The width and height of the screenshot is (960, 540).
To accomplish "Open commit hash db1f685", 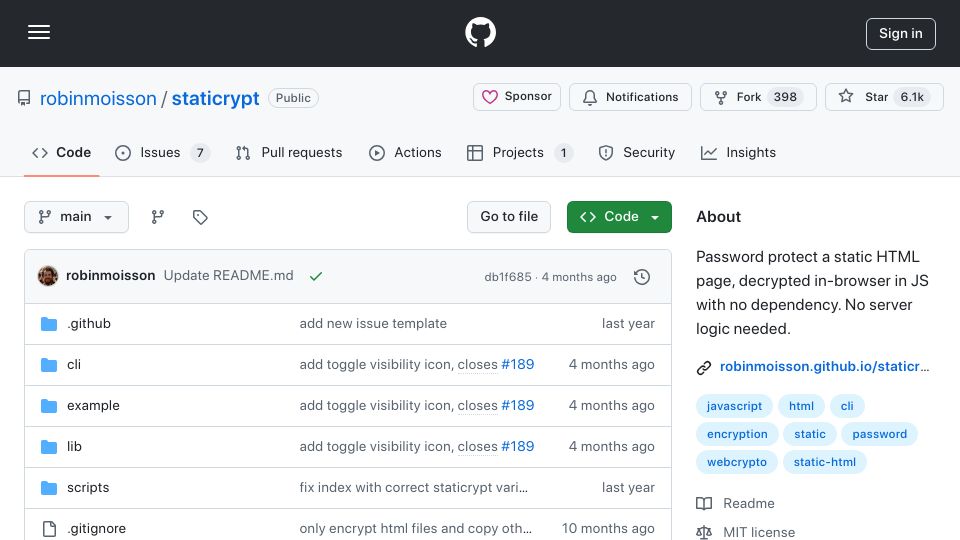I will click(x=508, y=277).
